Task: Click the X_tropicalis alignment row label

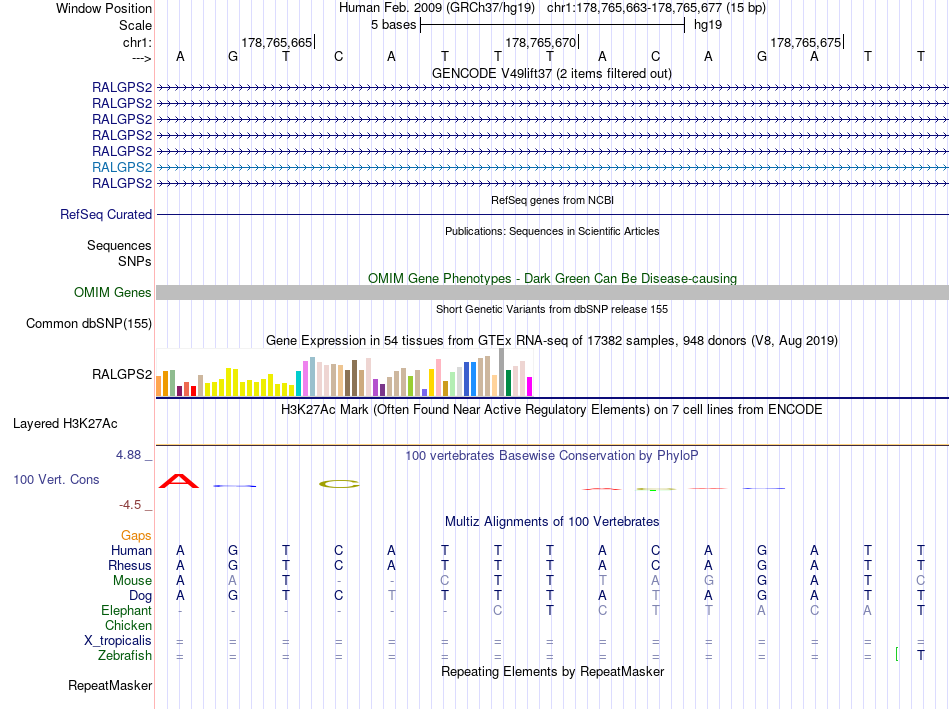Action: point(118,641)
